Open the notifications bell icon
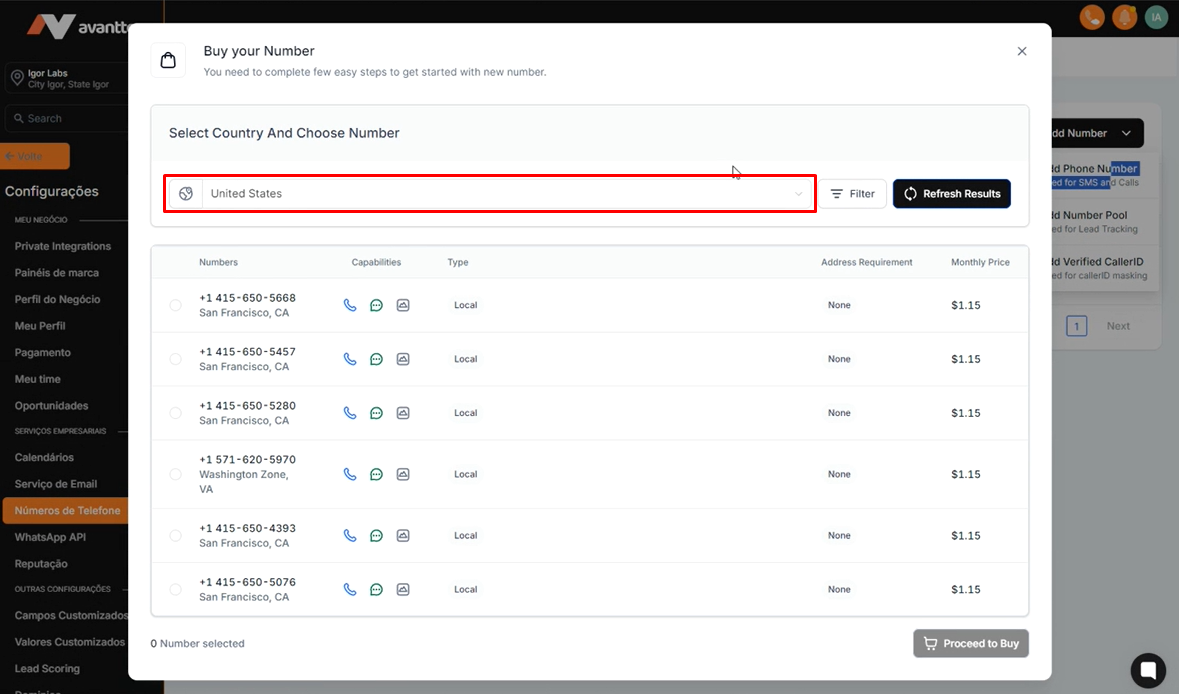Viewport: 1179px width, 694px height. tap(1125, 17)
